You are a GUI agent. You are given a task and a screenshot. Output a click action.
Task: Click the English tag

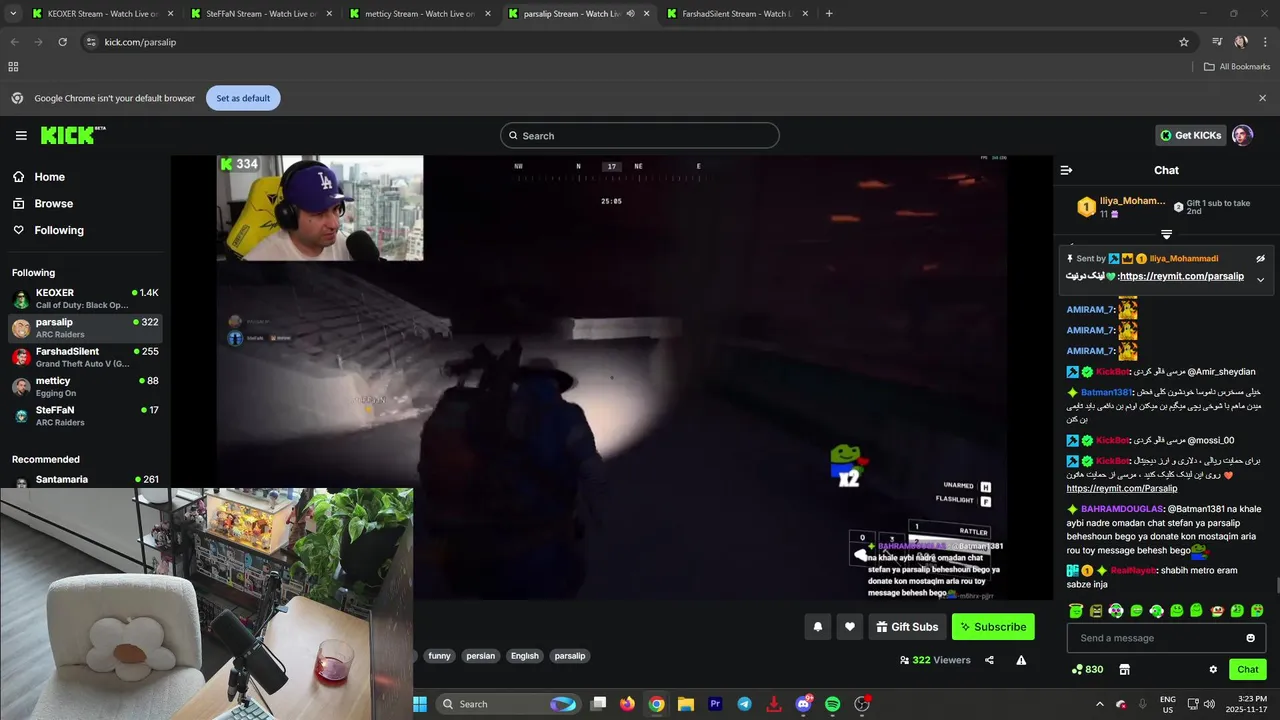click(x=524, y=656)
